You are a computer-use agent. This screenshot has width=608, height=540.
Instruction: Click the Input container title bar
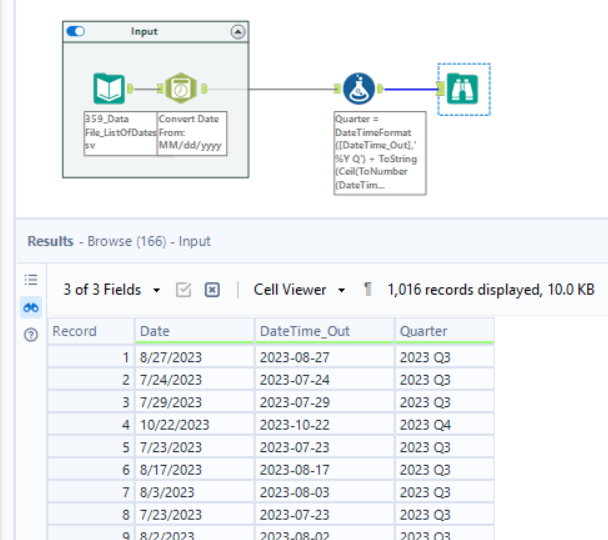point(155,31)
